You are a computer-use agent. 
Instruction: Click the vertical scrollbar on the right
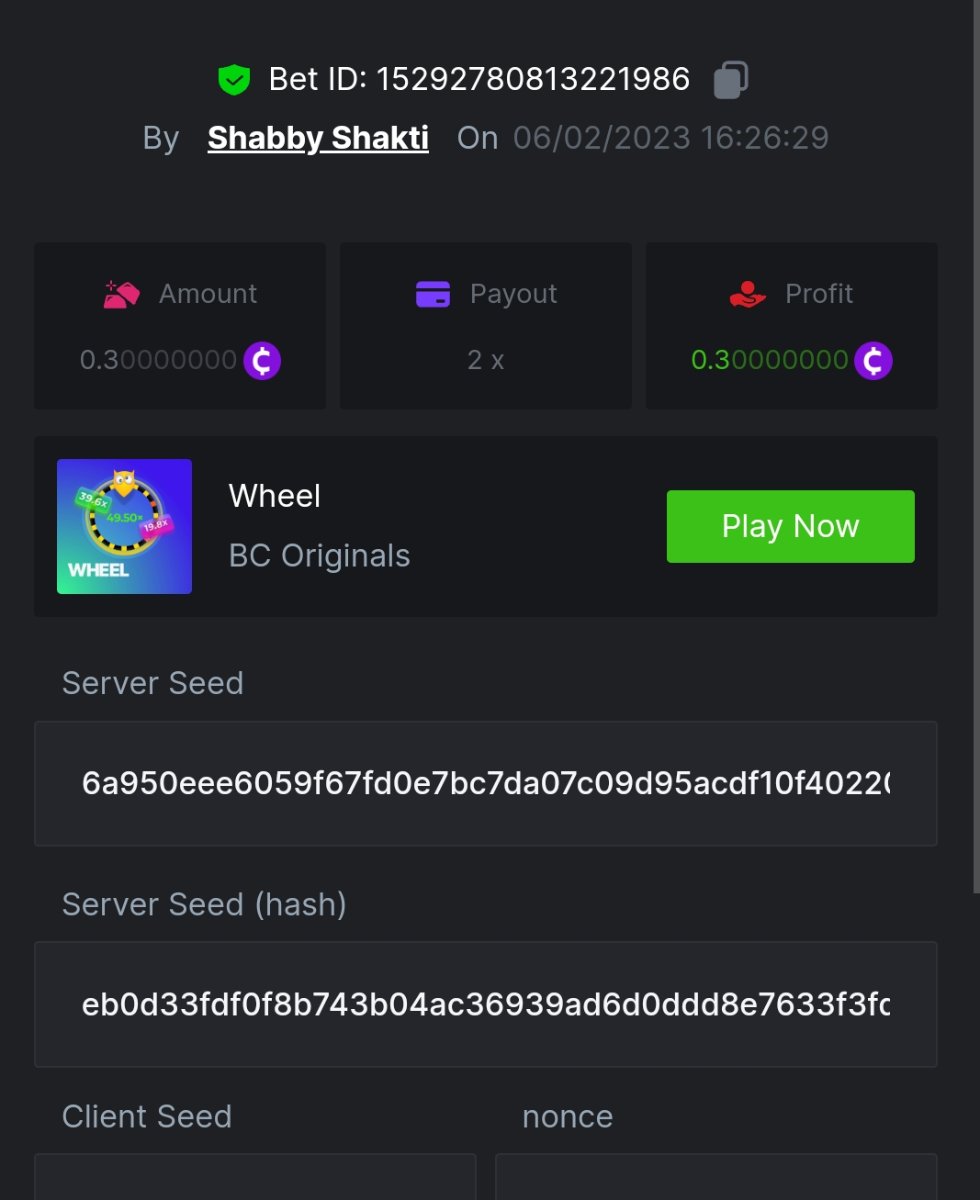point(976,450)
